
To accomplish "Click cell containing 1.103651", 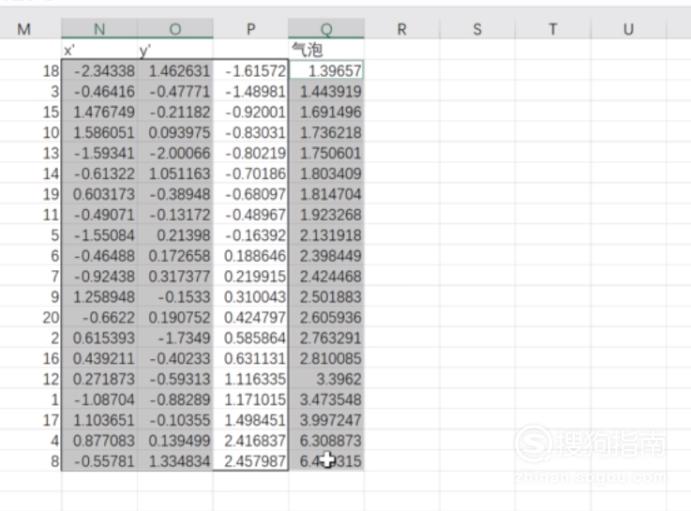I will 99,420.
